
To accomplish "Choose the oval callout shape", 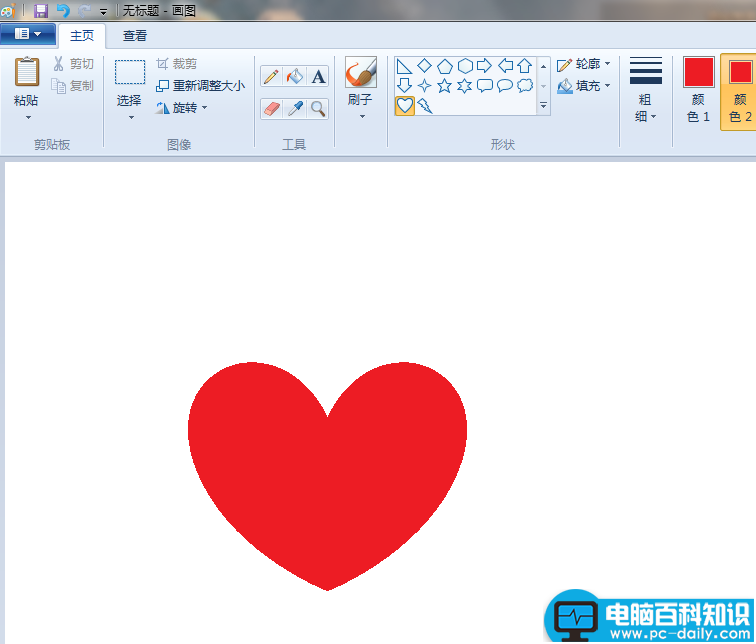I will pyautogui.click(x=505, y=86).
